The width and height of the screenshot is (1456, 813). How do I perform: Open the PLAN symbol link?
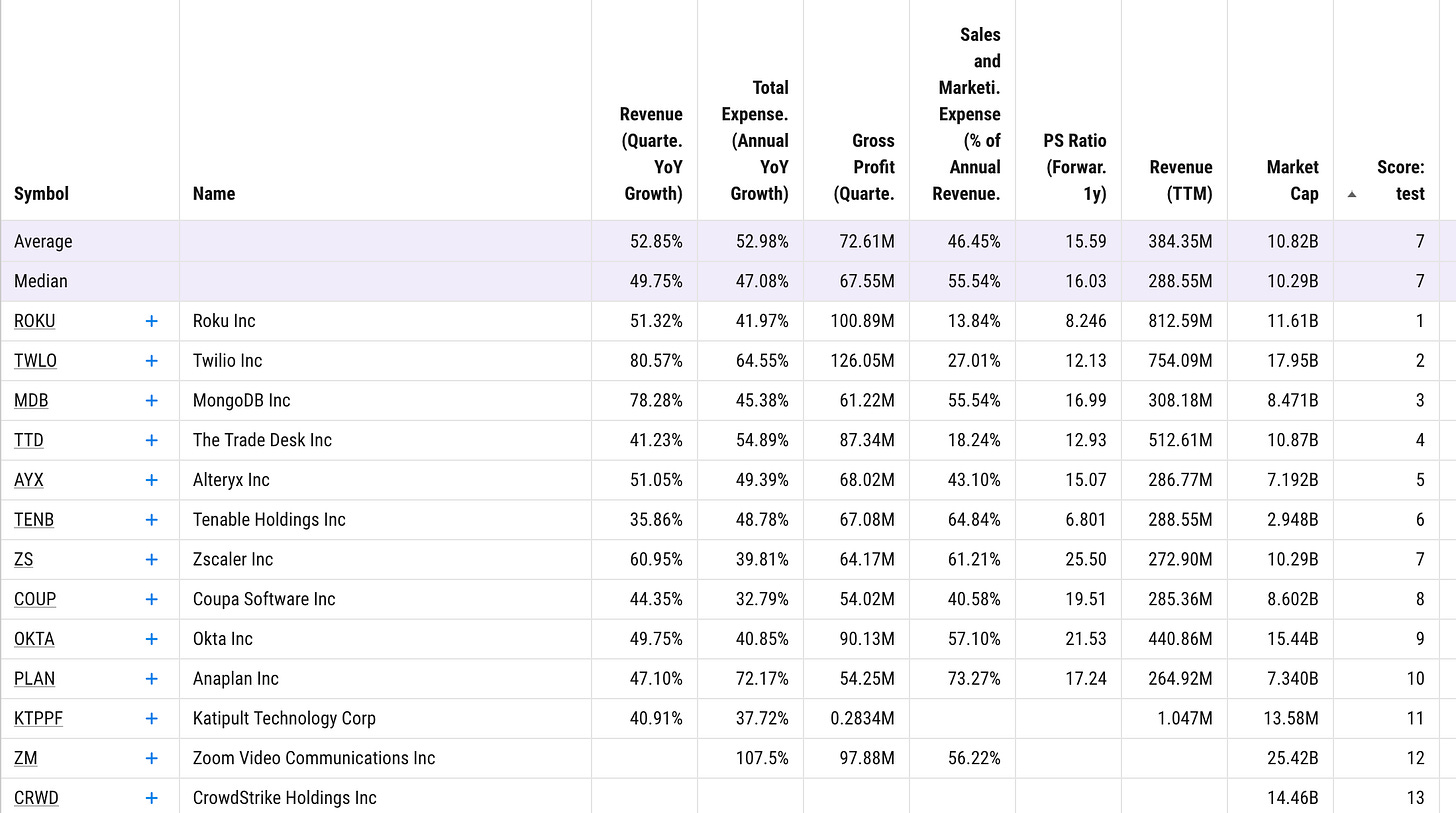34,679
